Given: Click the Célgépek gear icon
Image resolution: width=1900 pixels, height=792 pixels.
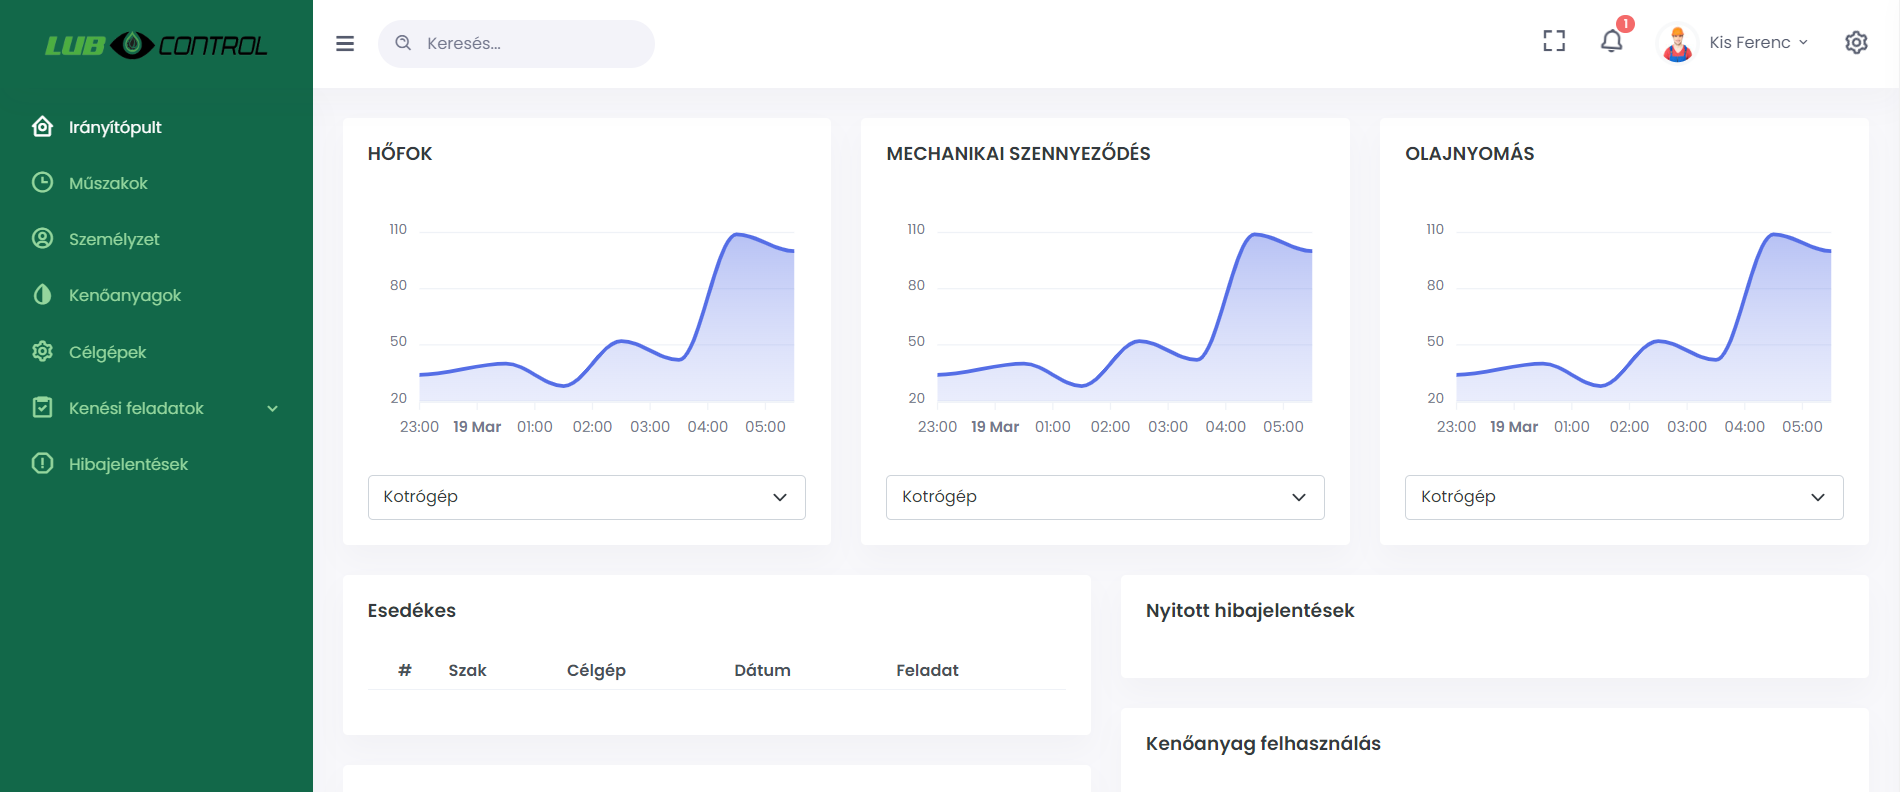Looking at the screenshot, I should [42, 352].
